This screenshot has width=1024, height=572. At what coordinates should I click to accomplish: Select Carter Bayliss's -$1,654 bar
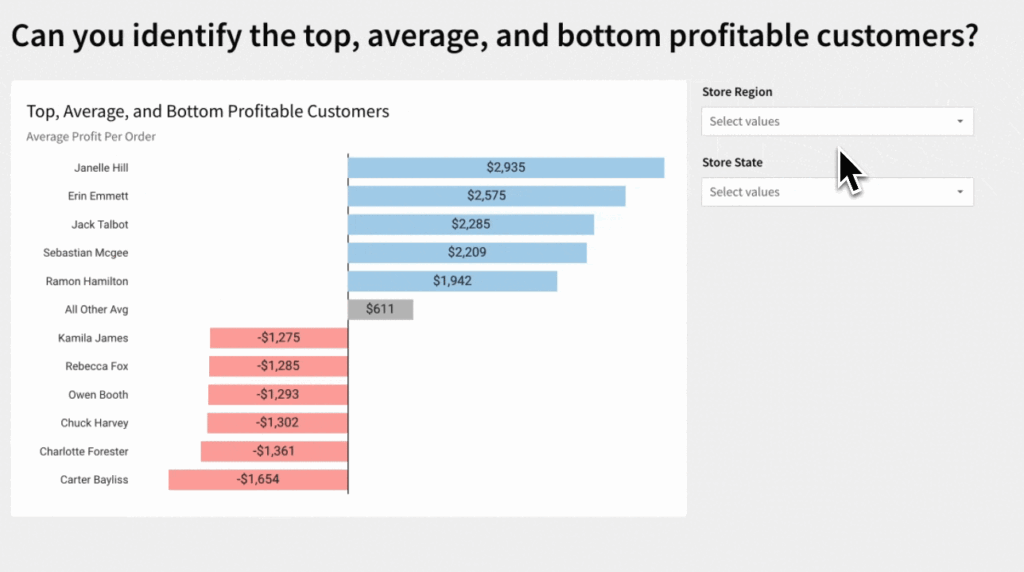(258, 480)
